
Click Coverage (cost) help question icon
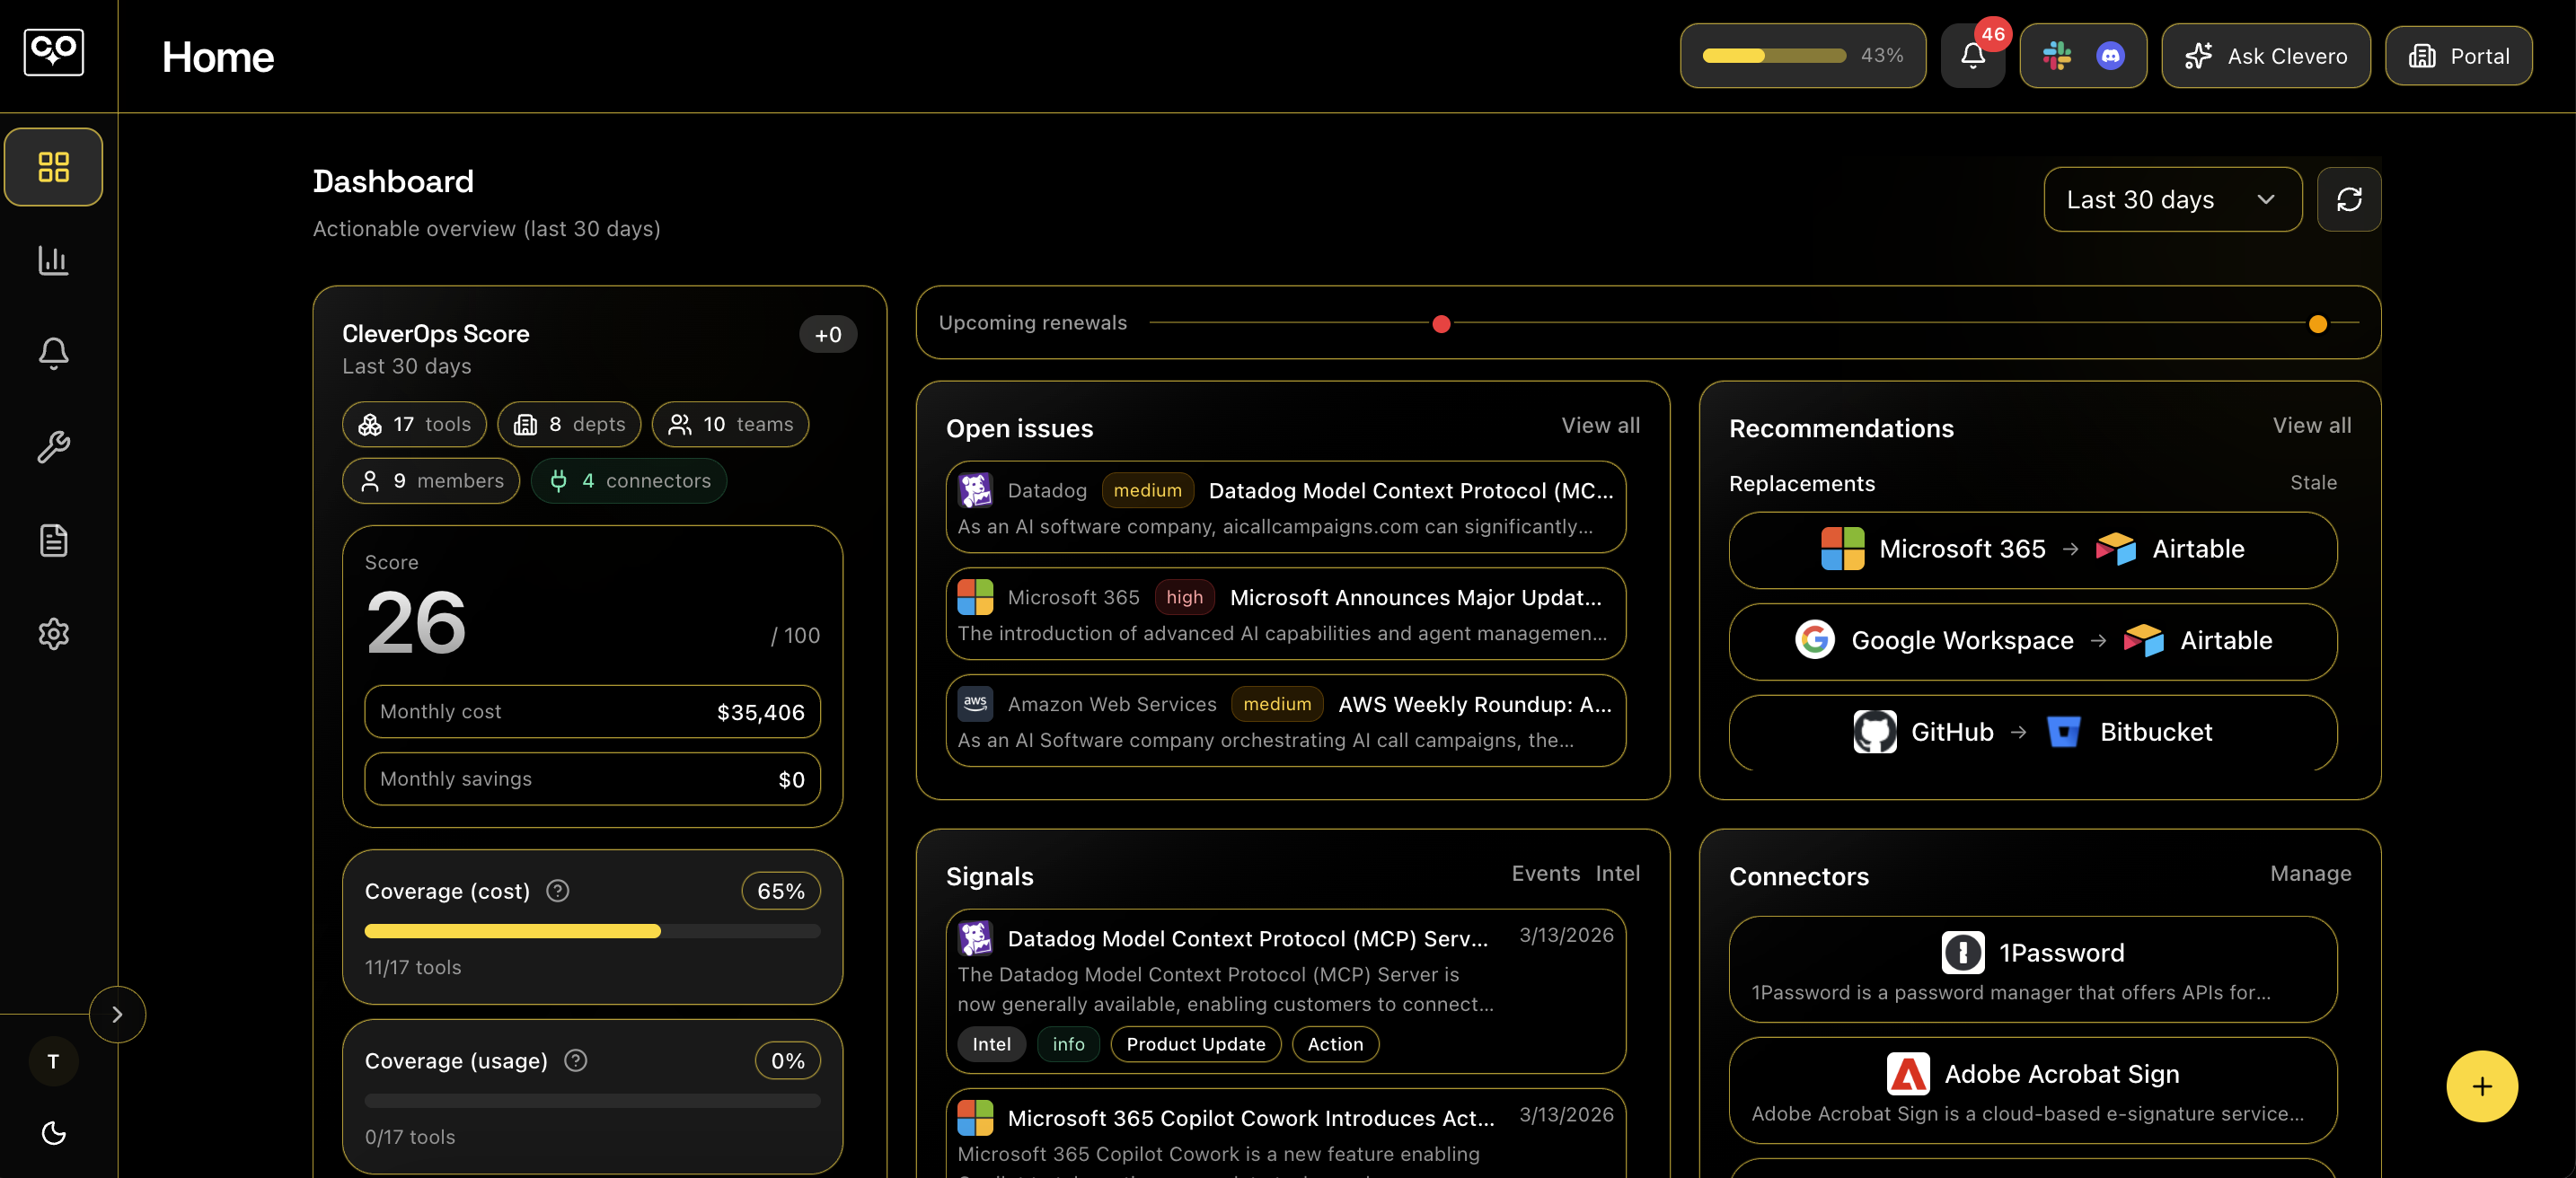click(558, 890)
